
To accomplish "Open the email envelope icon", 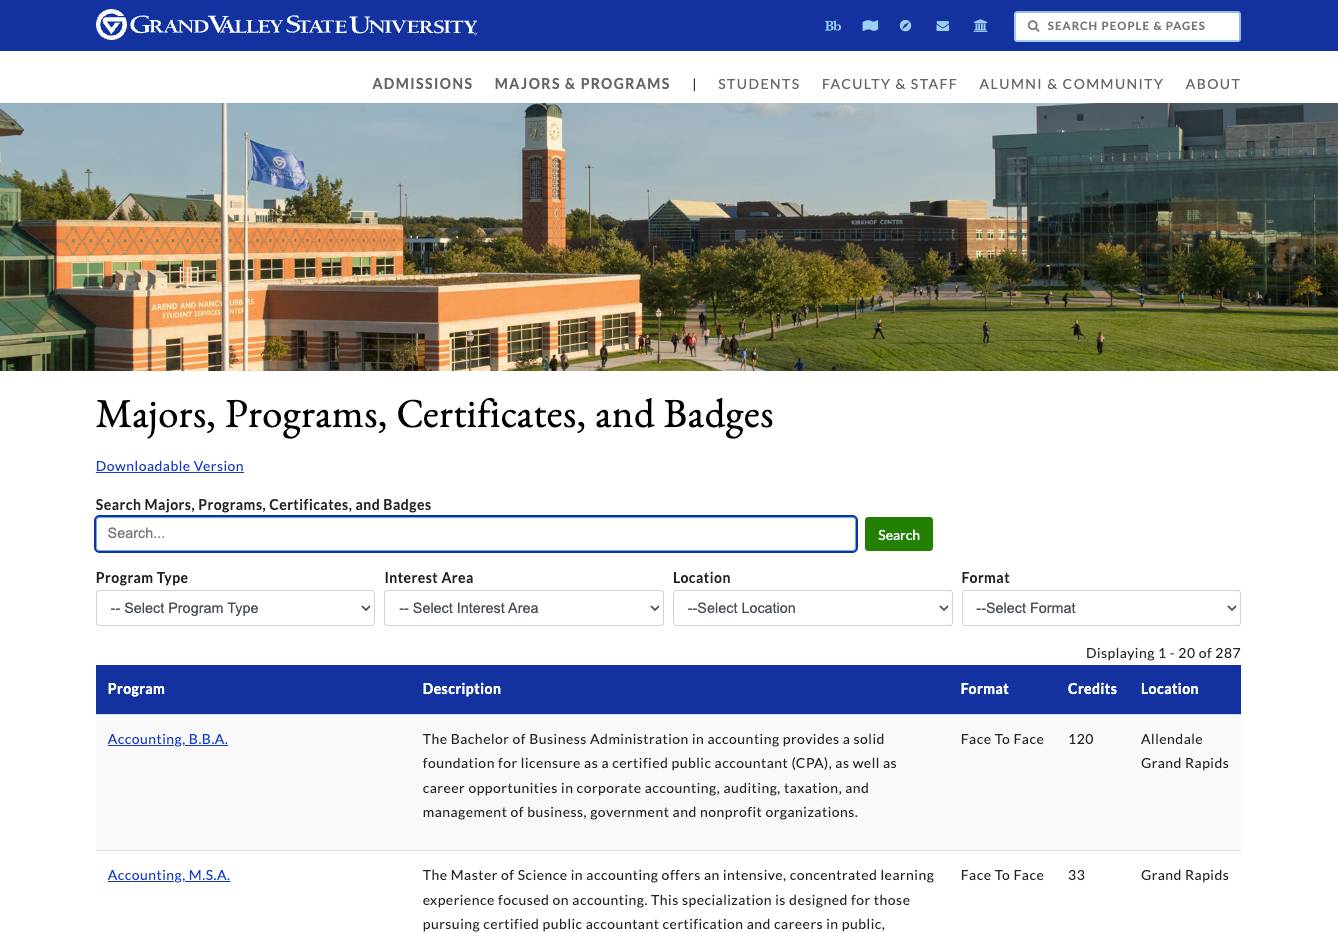I will coord(942,26).
